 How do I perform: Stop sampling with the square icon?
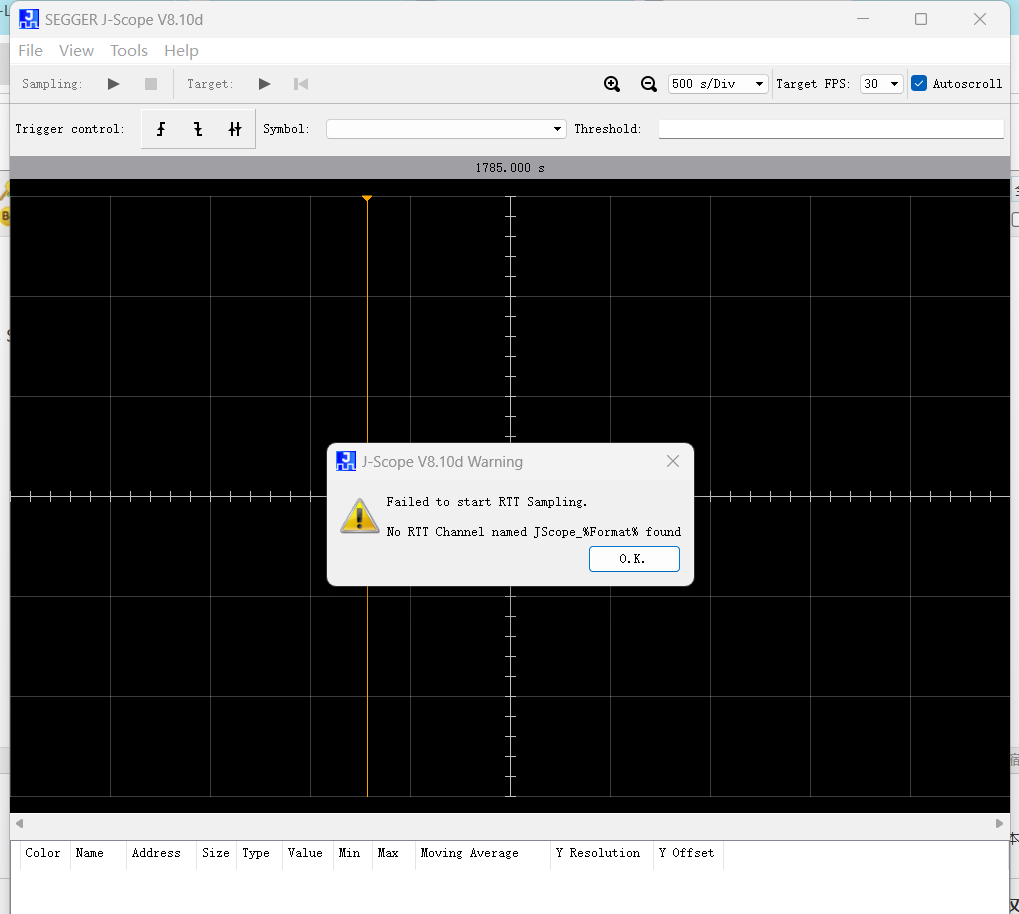coord(151,84)
